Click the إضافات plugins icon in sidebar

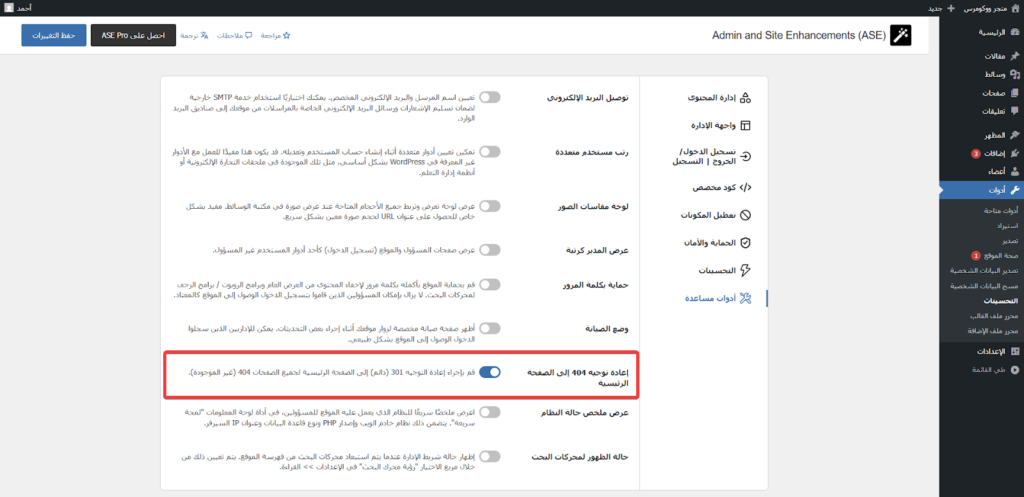[x=1014, y=153]
